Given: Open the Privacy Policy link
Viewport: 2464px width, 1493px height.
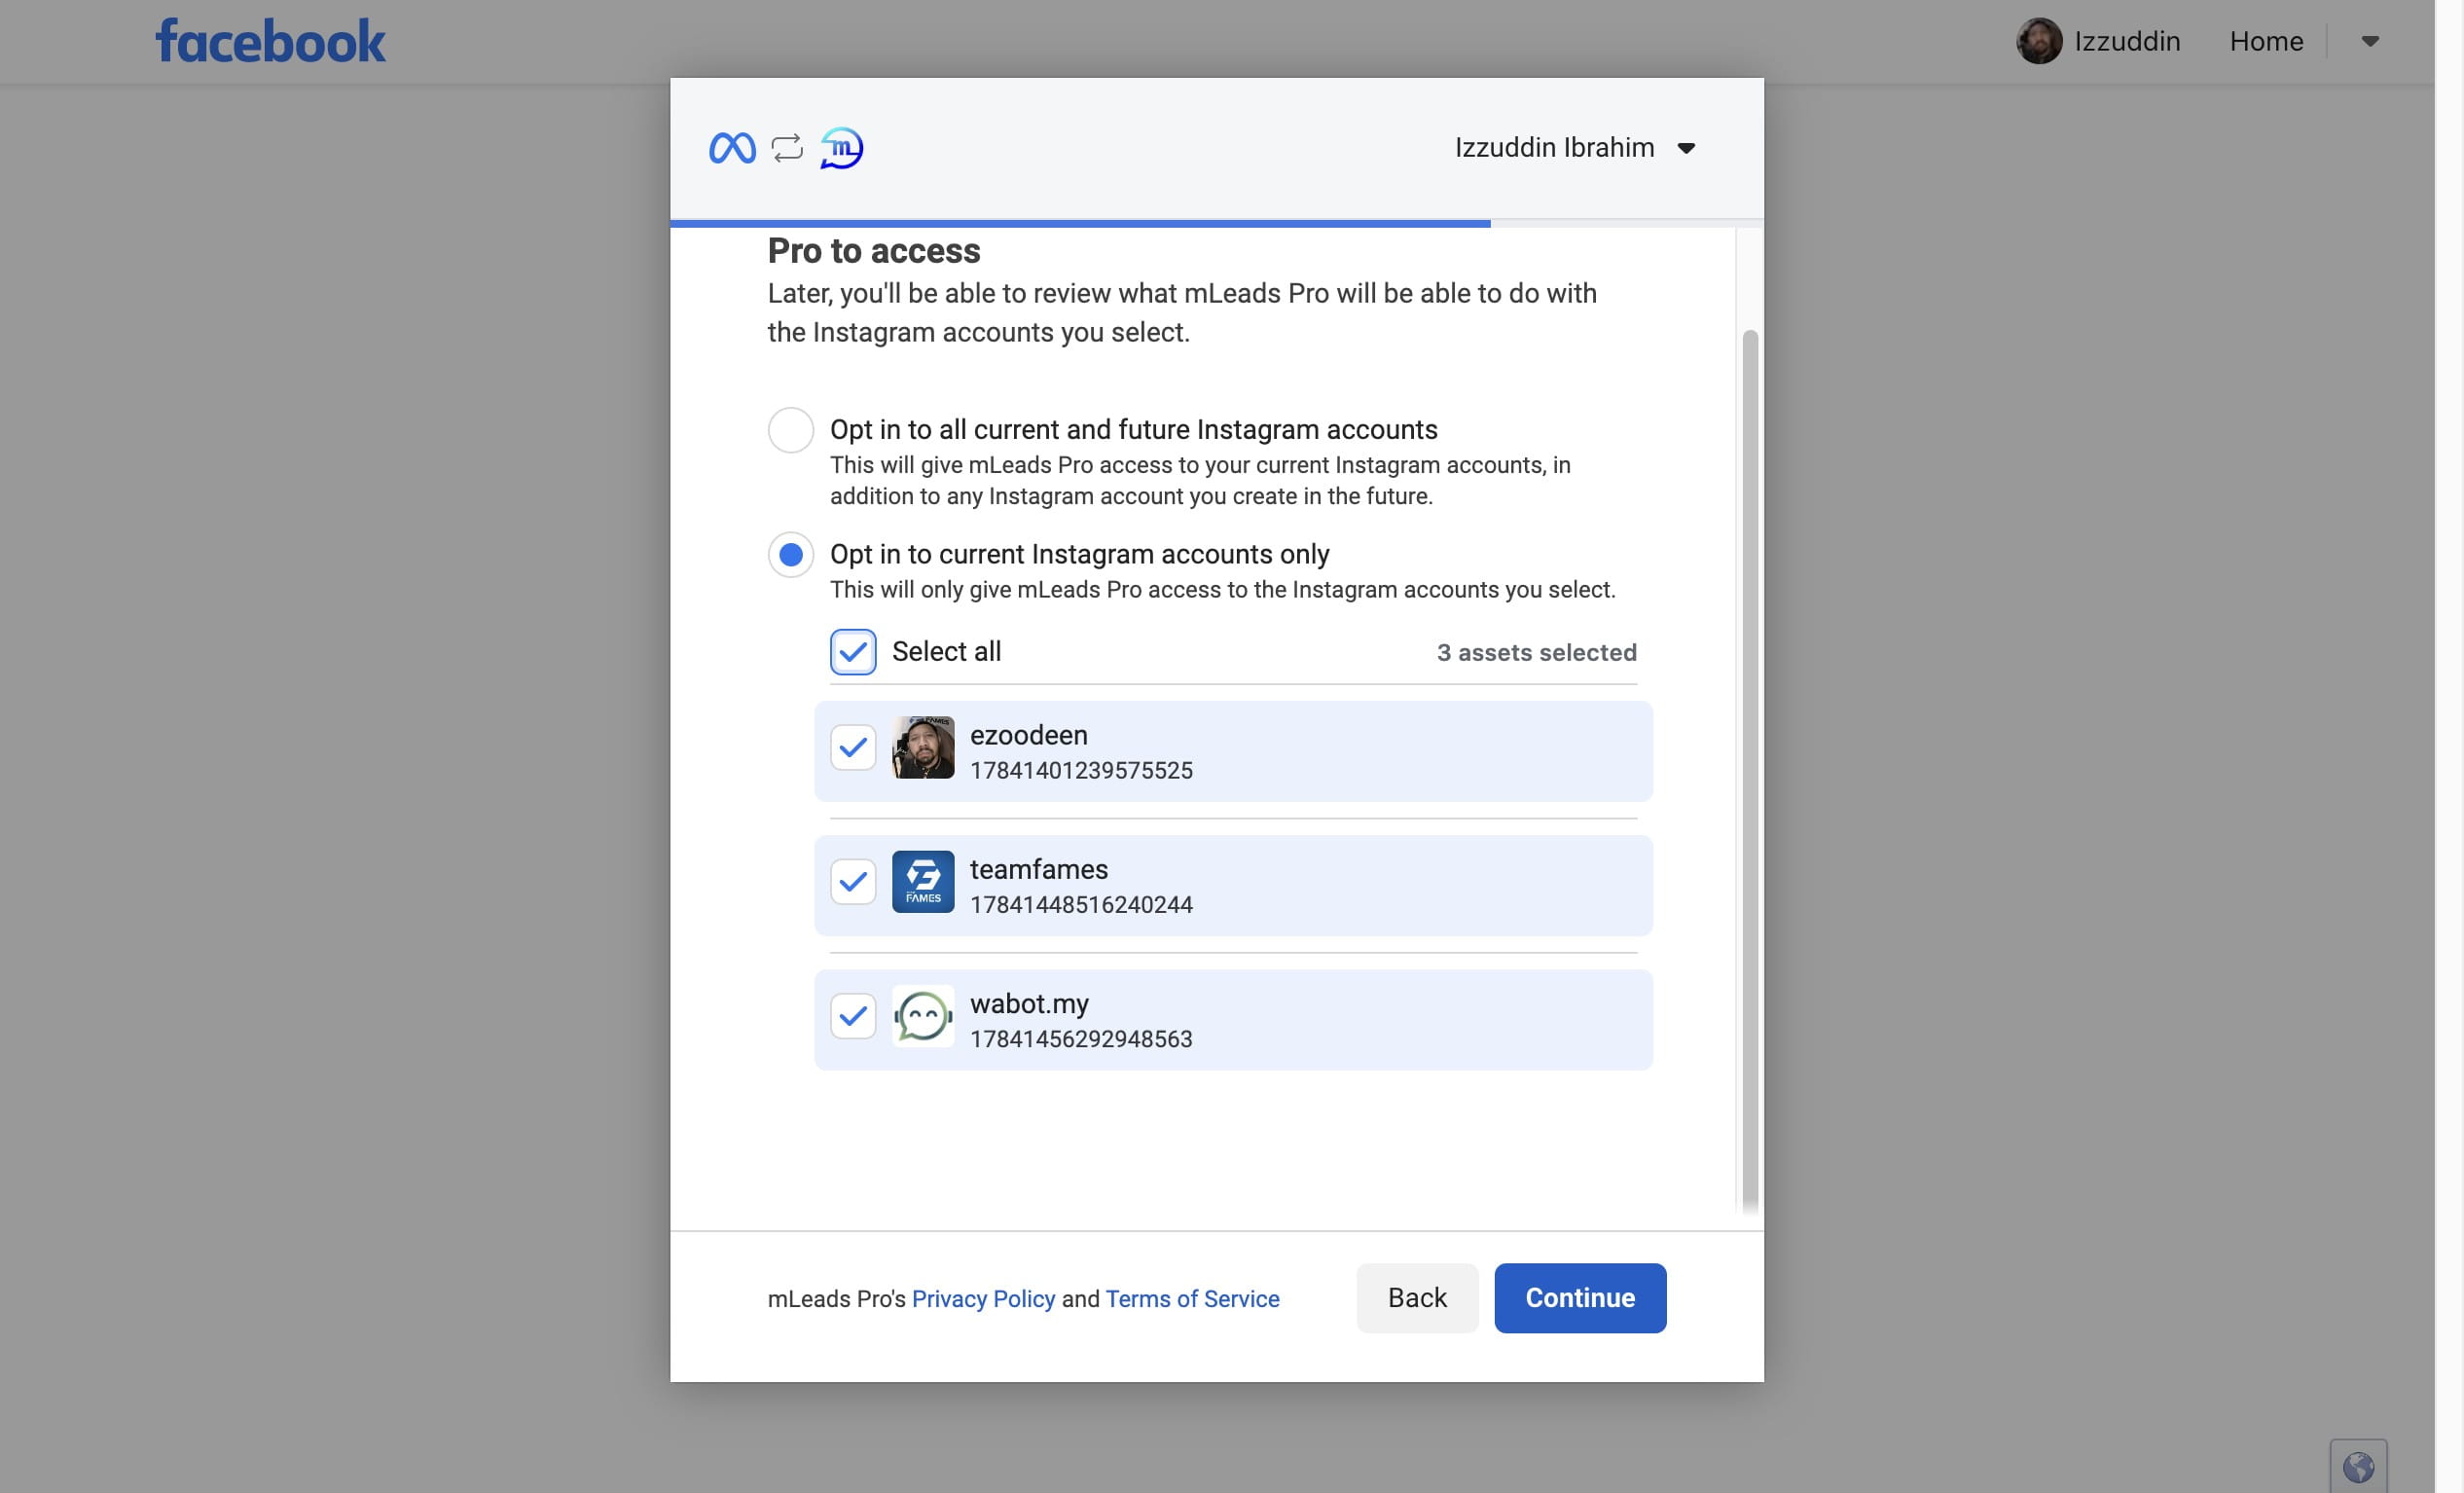Looking at the screenshot, I should [982, 1297].
